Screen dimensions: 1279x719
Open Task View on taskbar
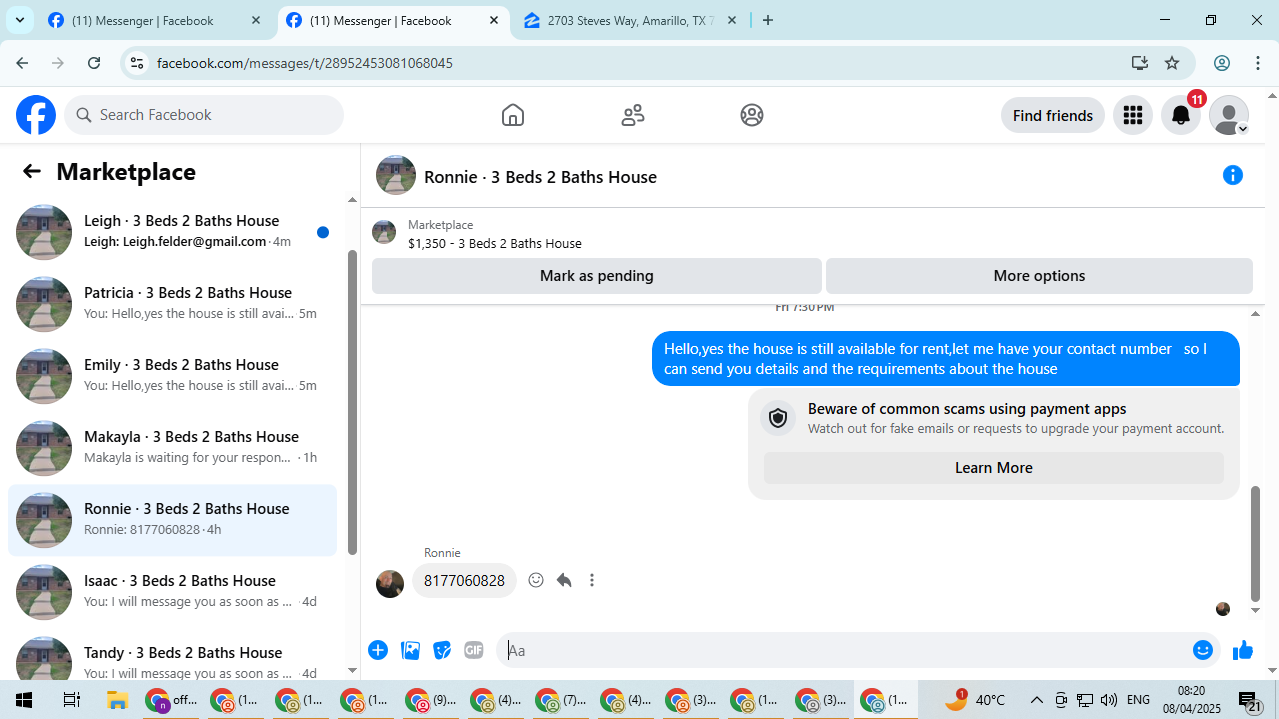click(x=71, y=700)
